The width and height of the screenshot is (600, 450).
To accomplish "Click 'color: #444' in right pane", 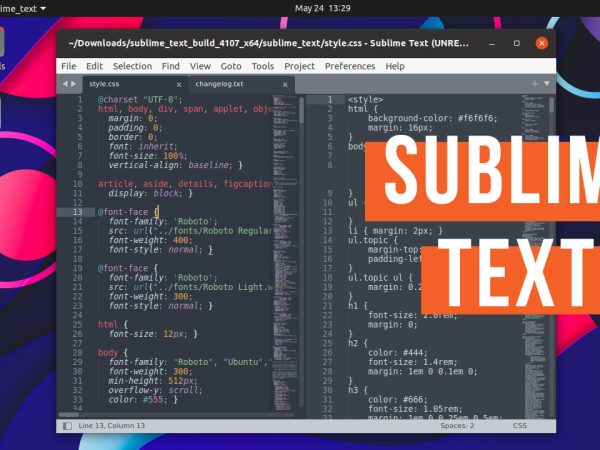I will [x=398, y=353].
